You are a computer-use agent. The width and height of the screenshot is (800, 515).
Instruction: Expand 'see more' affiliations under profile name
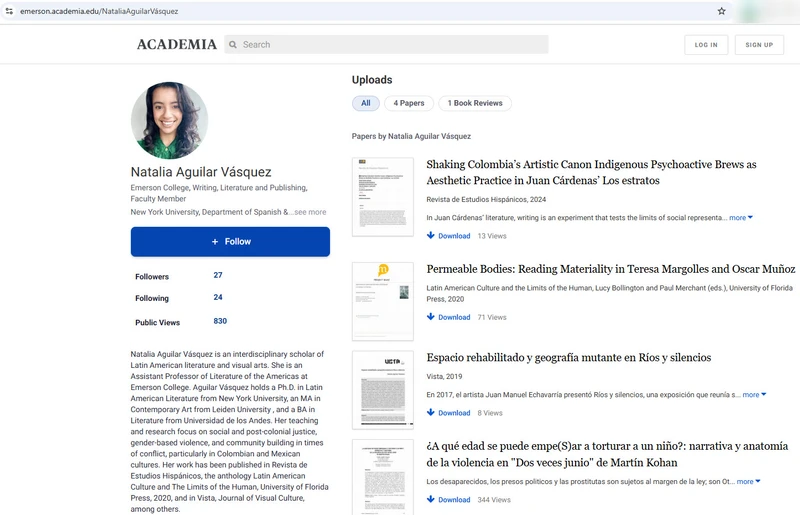(x=310, y=212)
